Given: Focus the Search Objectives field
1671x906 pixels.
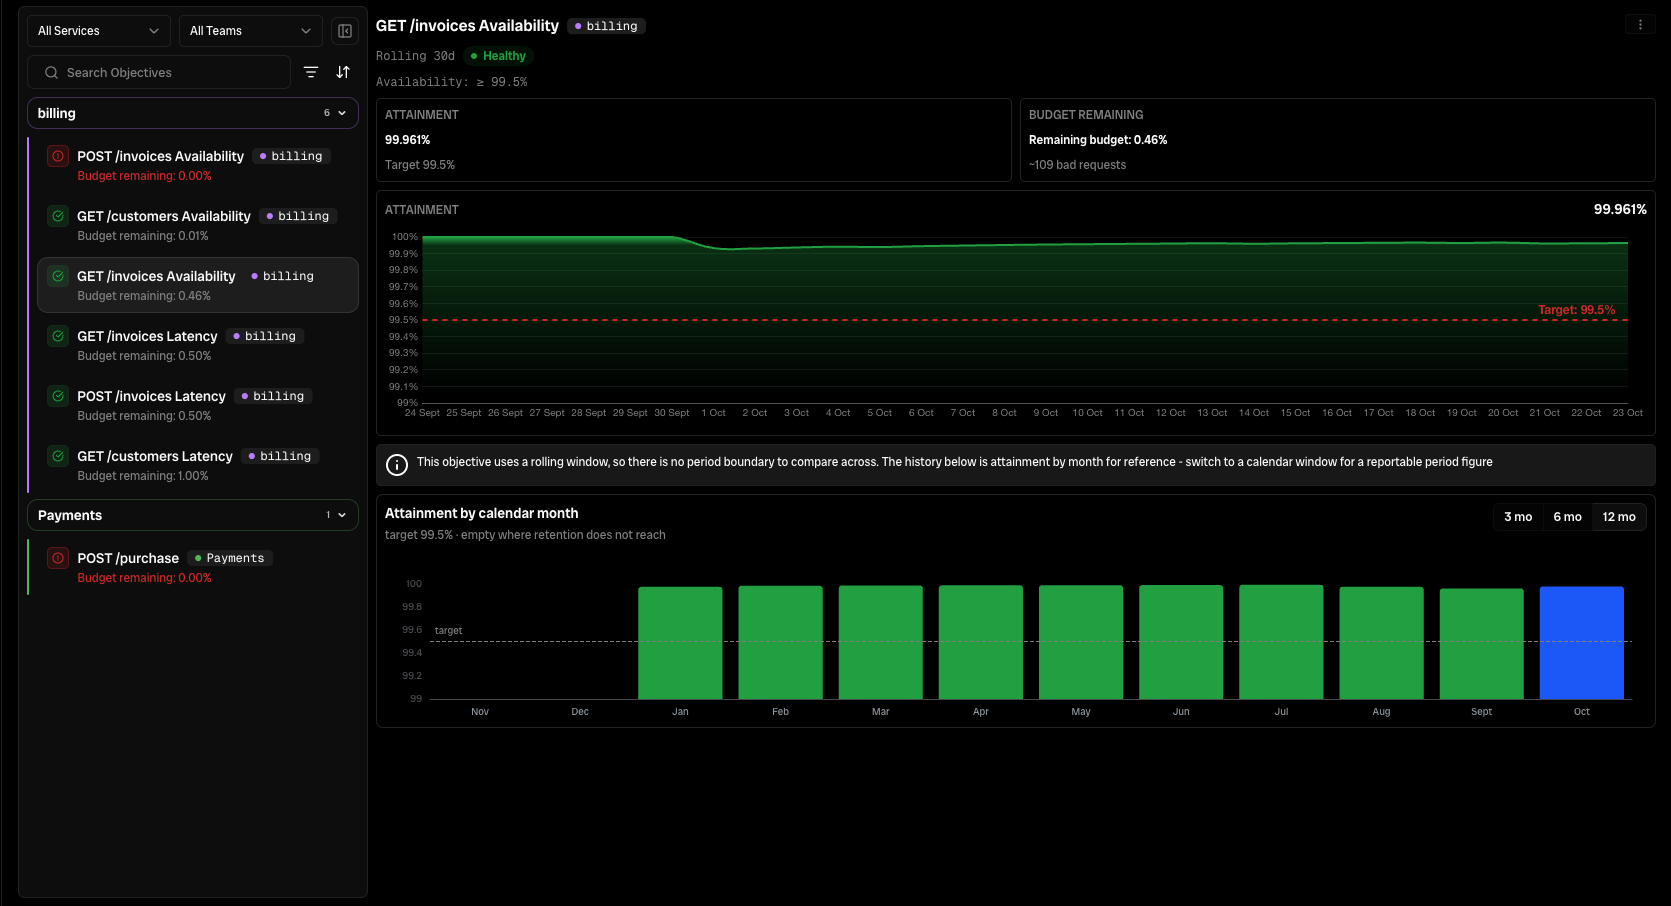Looking at the screenshot, I should [159, 72].
